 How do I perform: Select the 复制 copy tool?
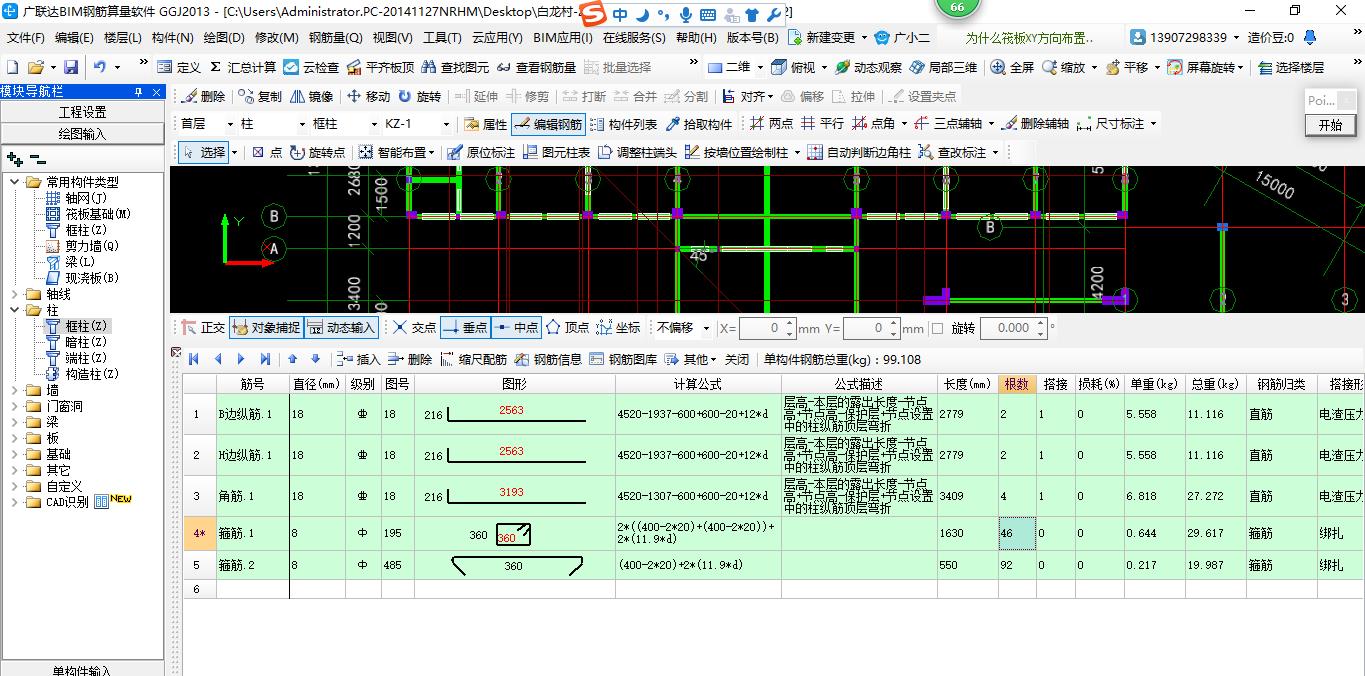click(x=260, y=96)
